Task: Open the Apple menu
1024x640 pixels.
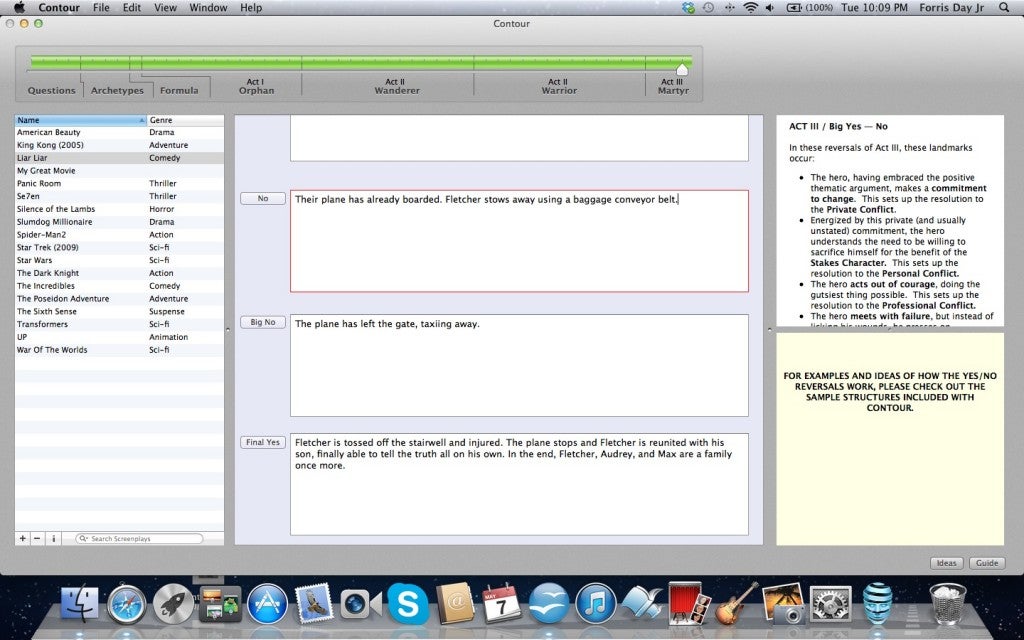Action: (19, 8)
